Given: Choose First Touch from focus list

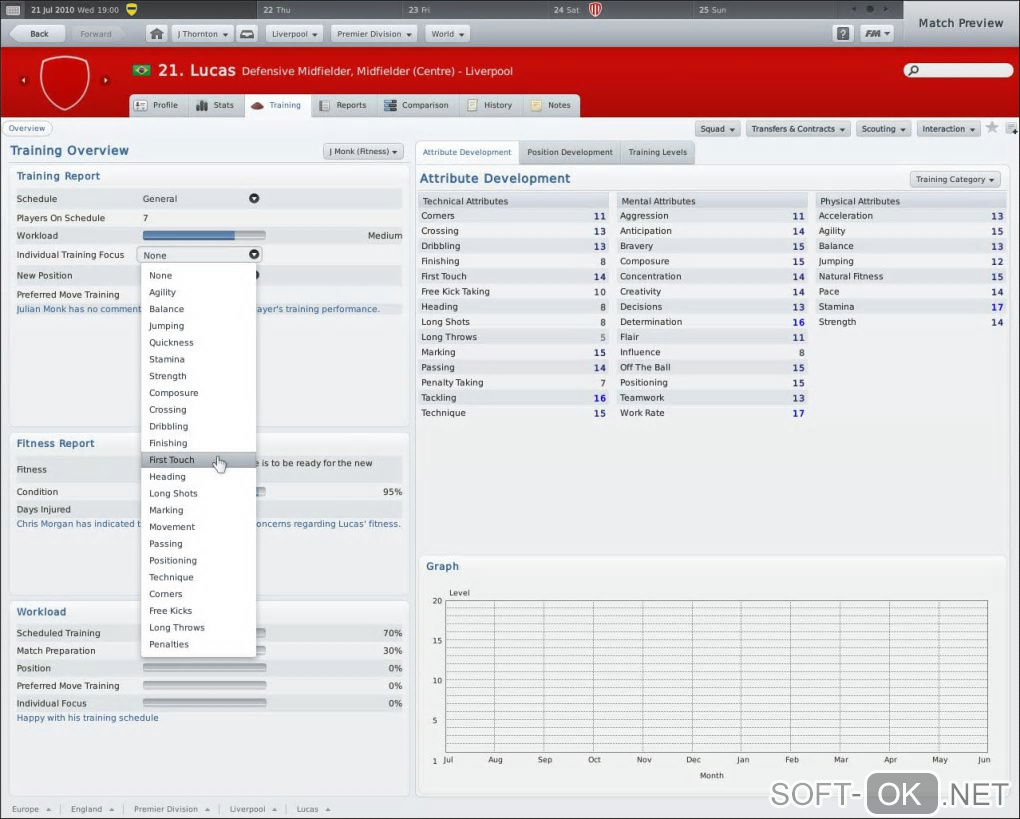Looking at the screenshot, I should (x=199, y=460).
